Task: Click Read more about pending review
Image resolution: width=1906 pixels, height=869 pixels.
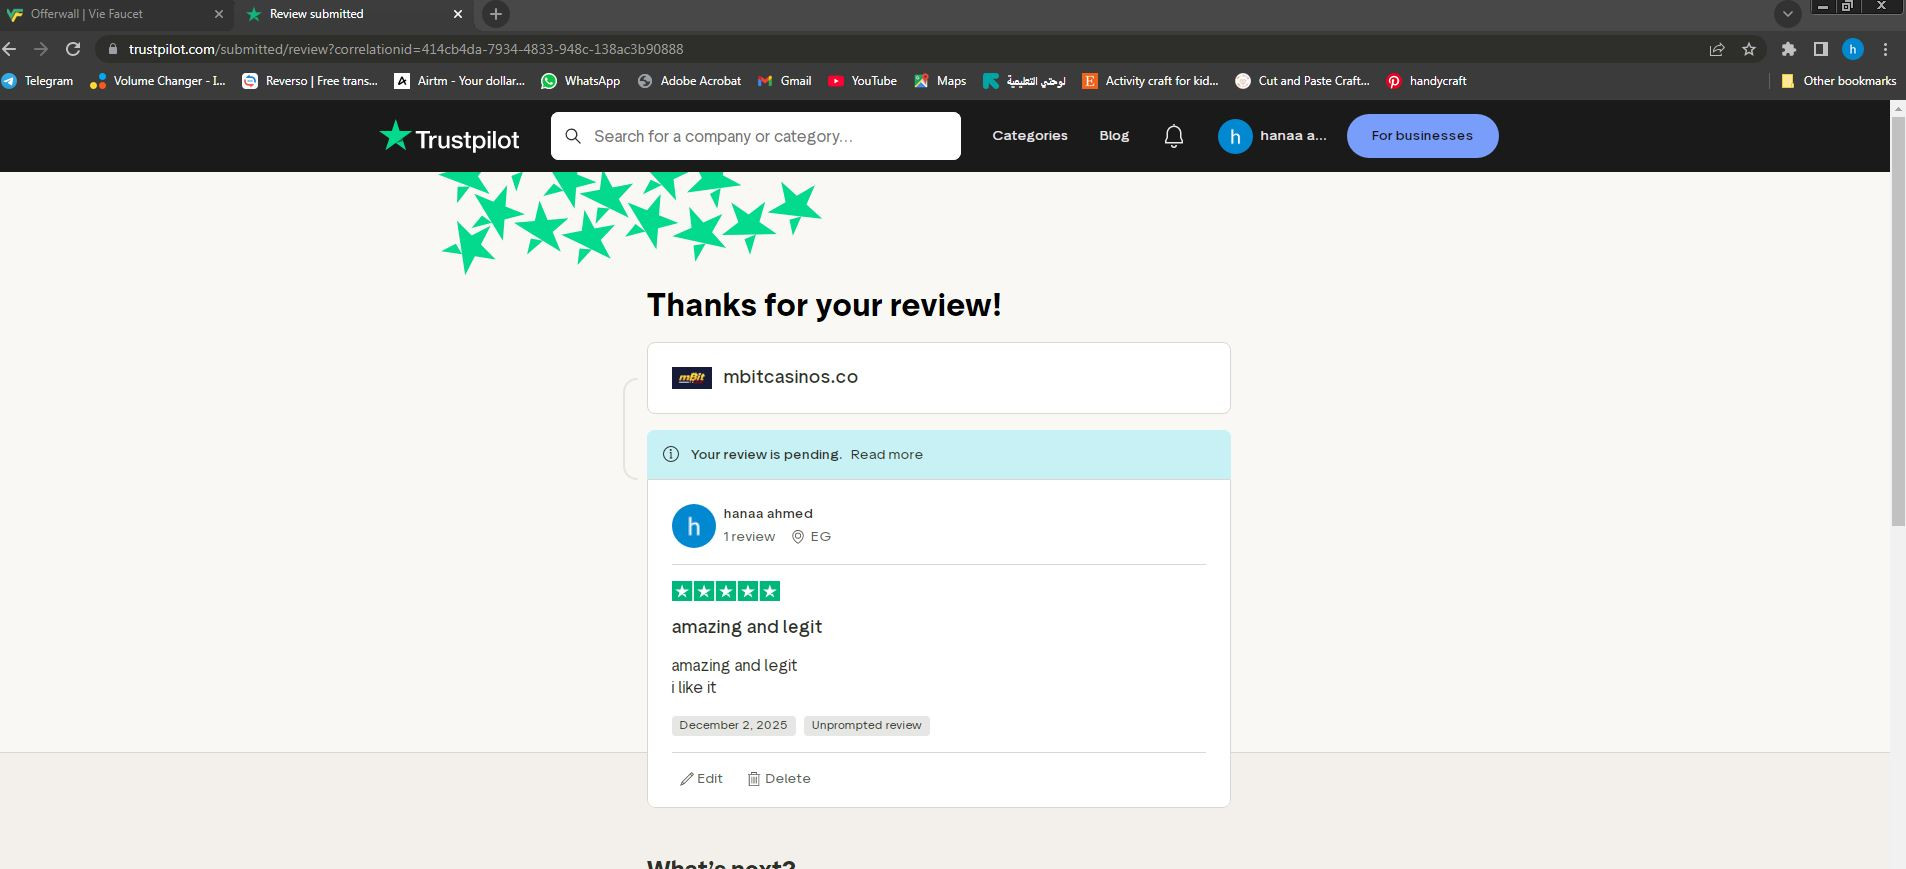Action: tap(886, 454)
